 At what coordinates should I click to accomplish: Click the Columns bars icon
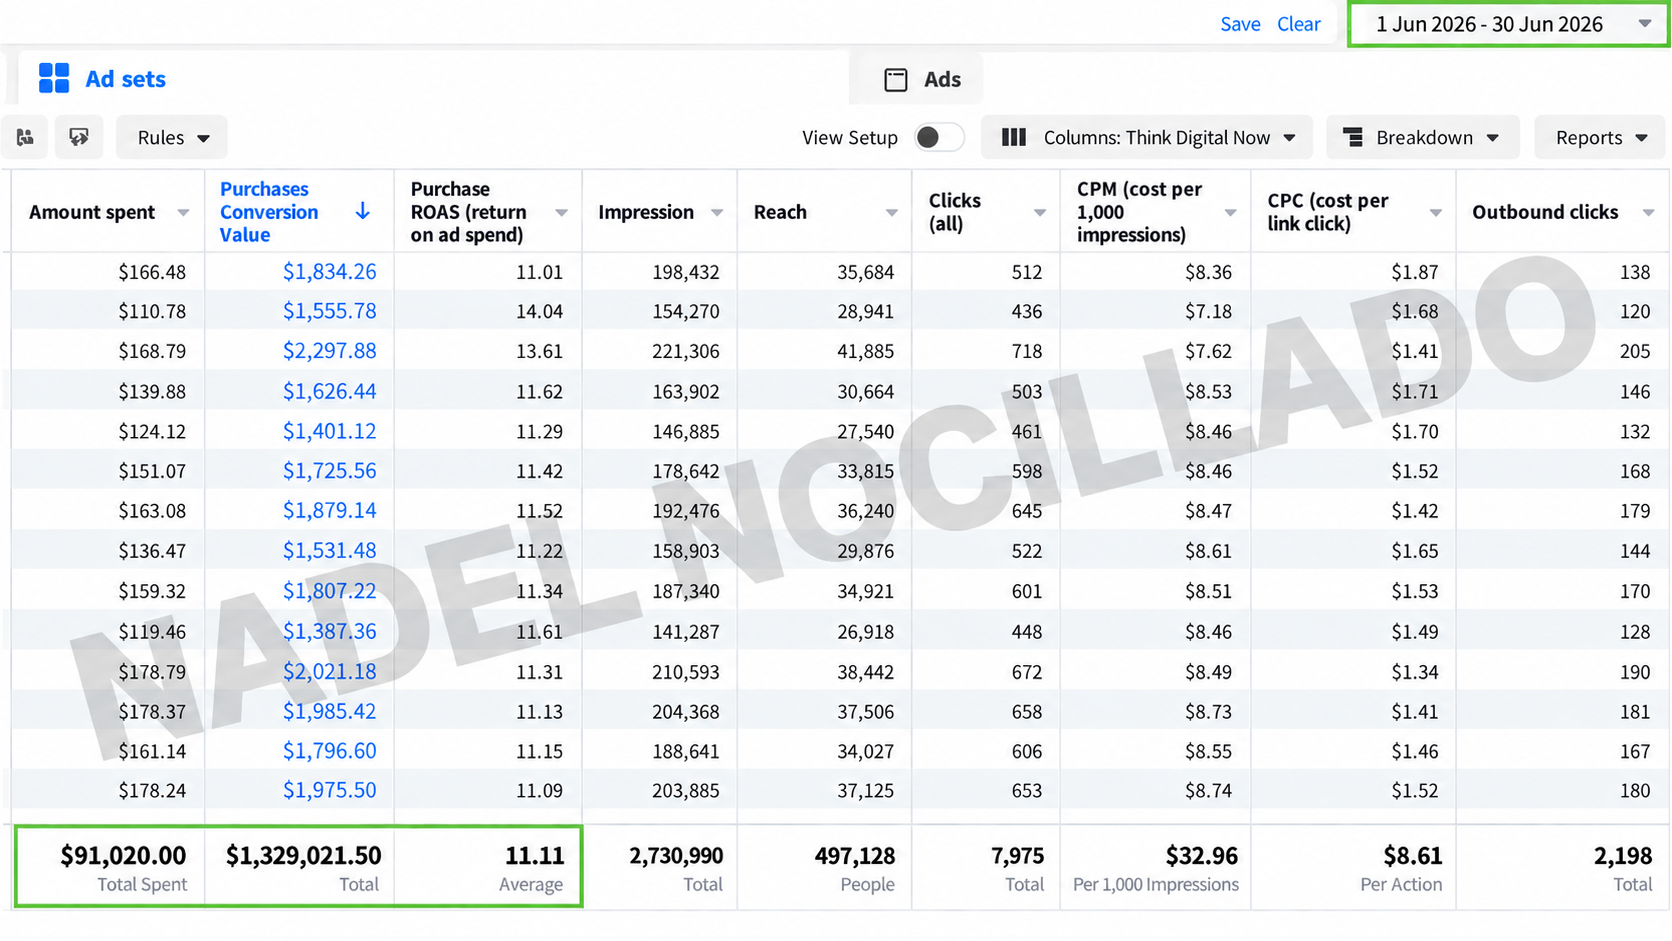(1014, 137)
